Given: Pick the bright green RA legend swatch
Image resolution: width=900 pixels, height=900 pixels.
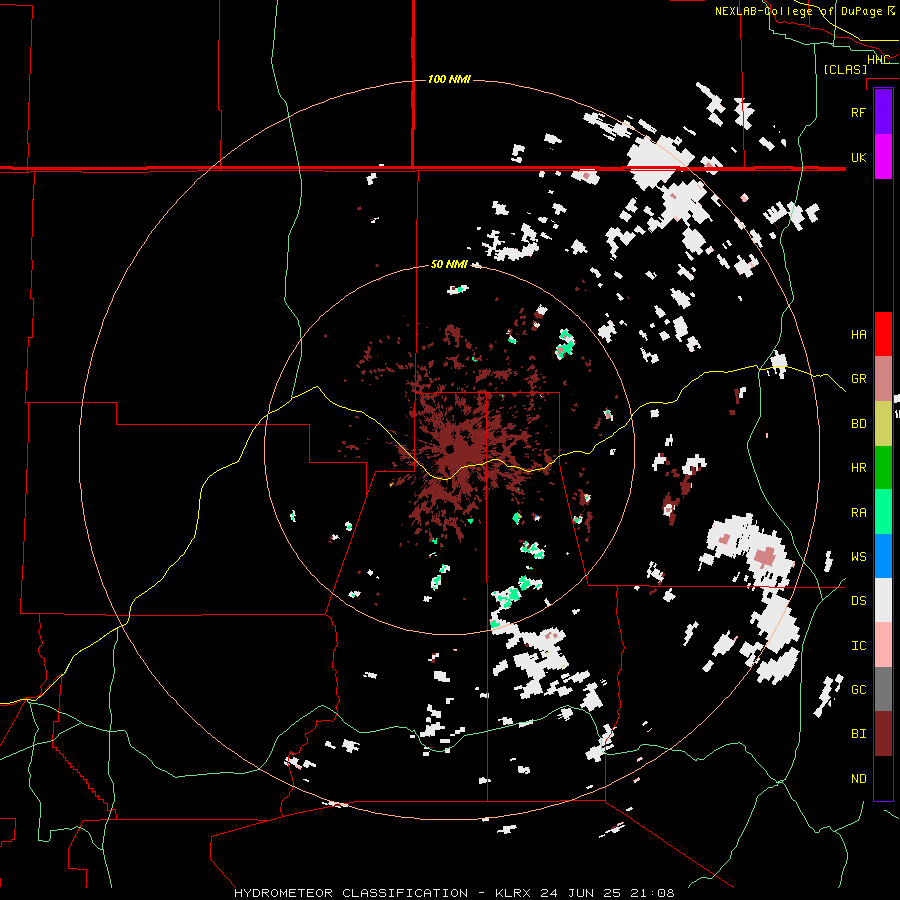Looking at the screenshot, I should (x=883, y=512).
